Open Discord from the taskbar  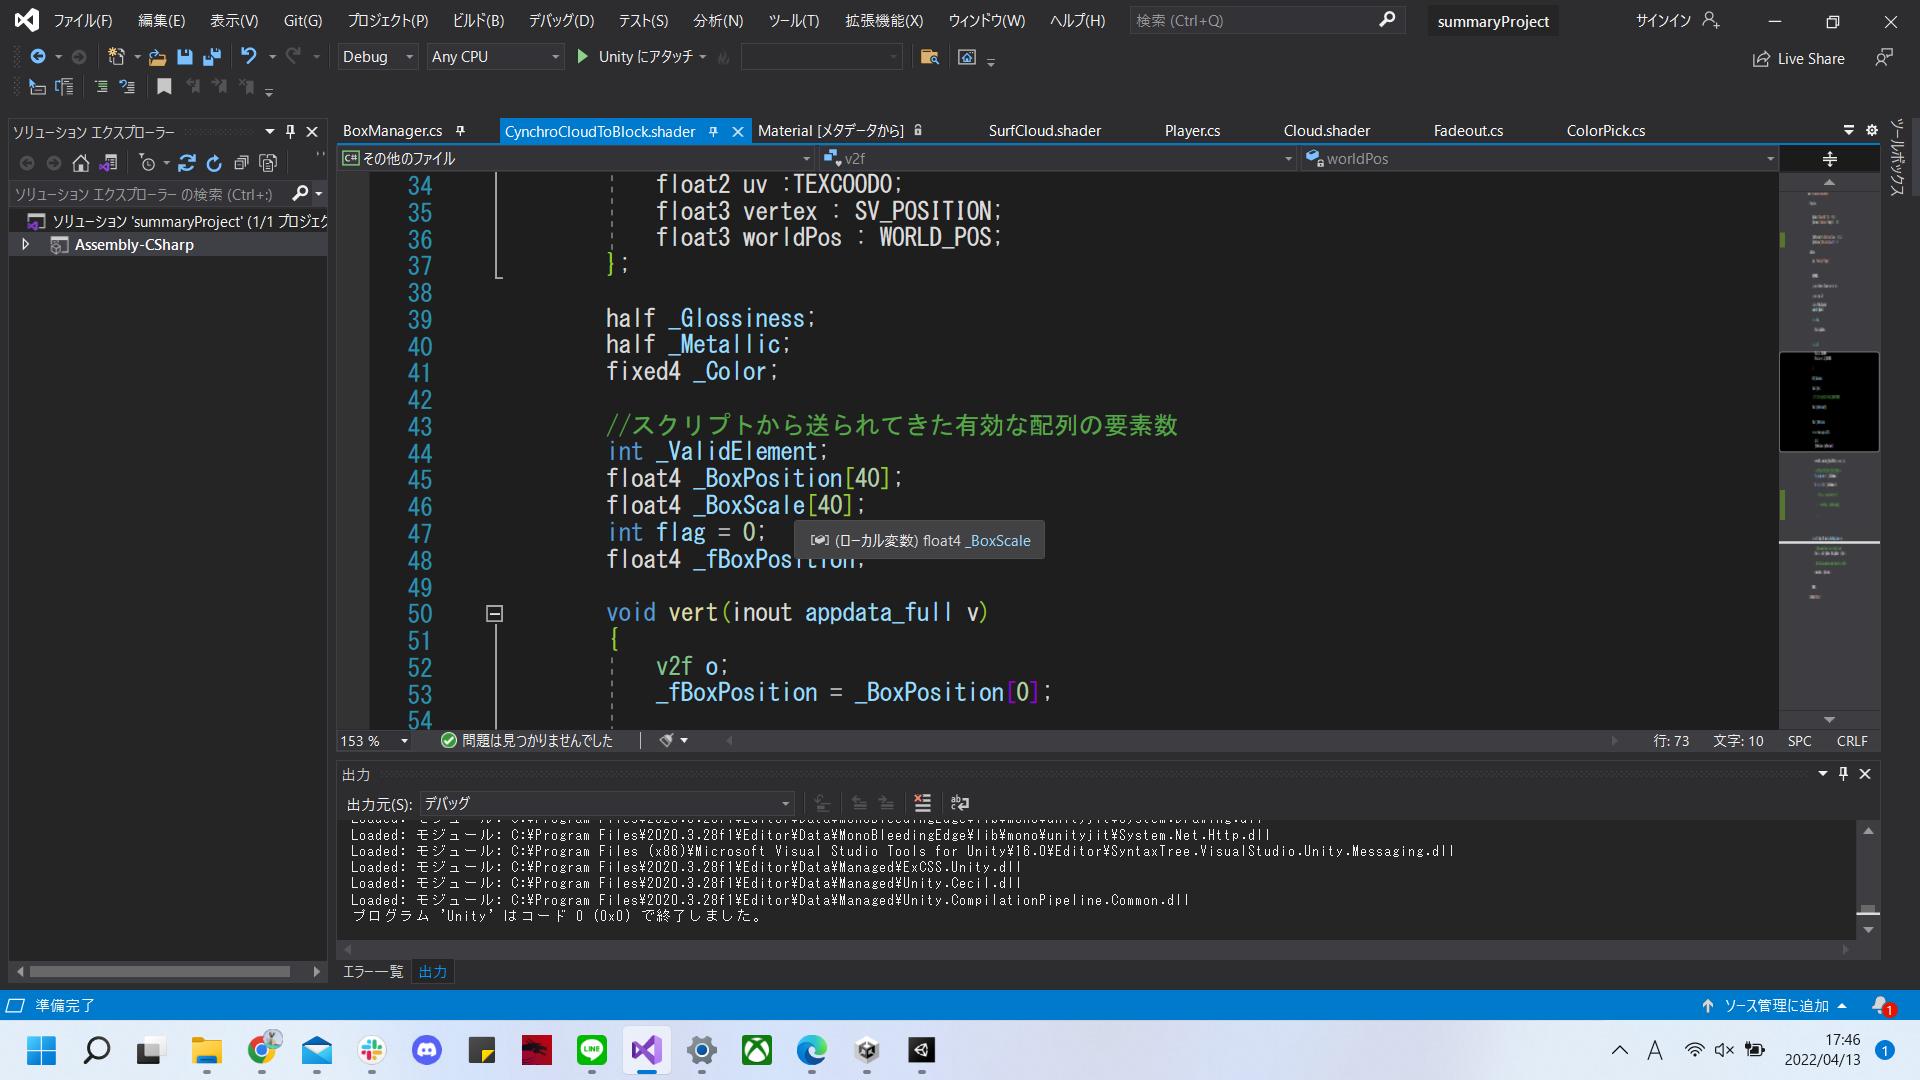427,1050
